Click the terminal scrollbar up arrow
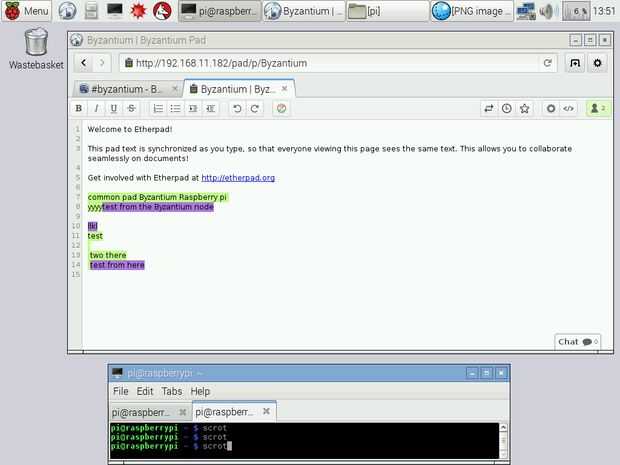The image size is (620, 465). [503, 427]
